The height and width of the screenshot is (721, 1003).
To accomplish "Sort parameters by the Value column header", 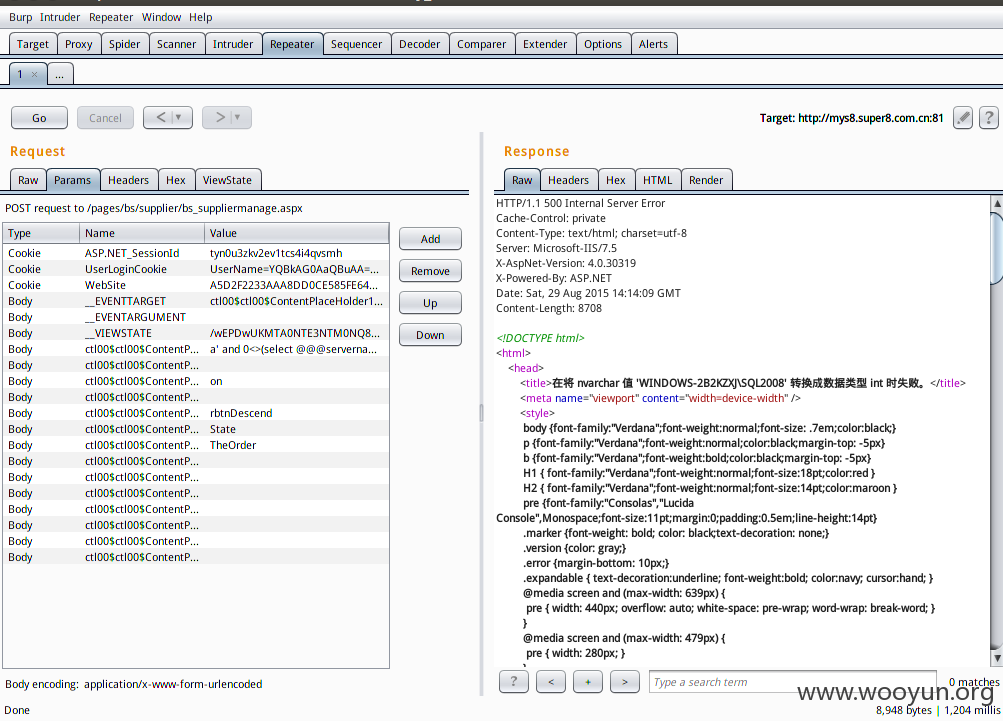I will (297, 234).
